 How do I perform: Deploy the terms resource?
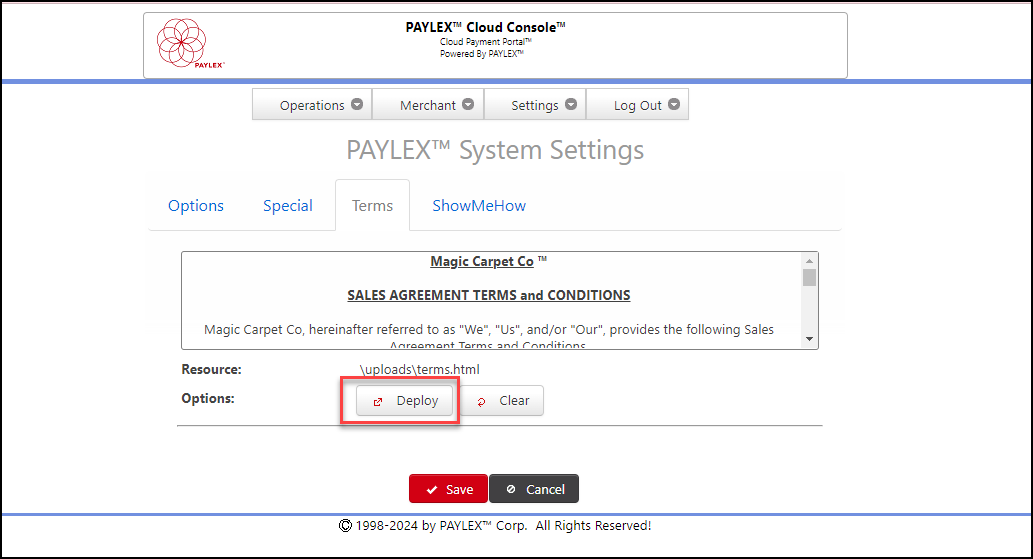point(405,400)
